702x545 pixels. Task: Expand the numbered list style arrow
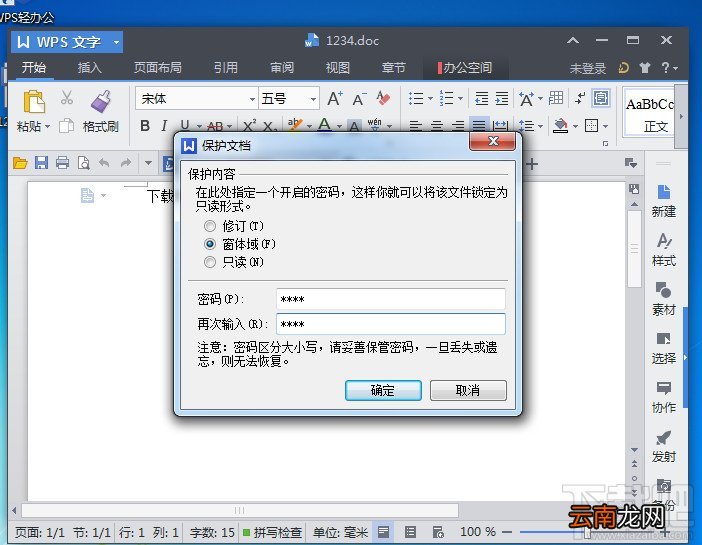click(460, 99)
